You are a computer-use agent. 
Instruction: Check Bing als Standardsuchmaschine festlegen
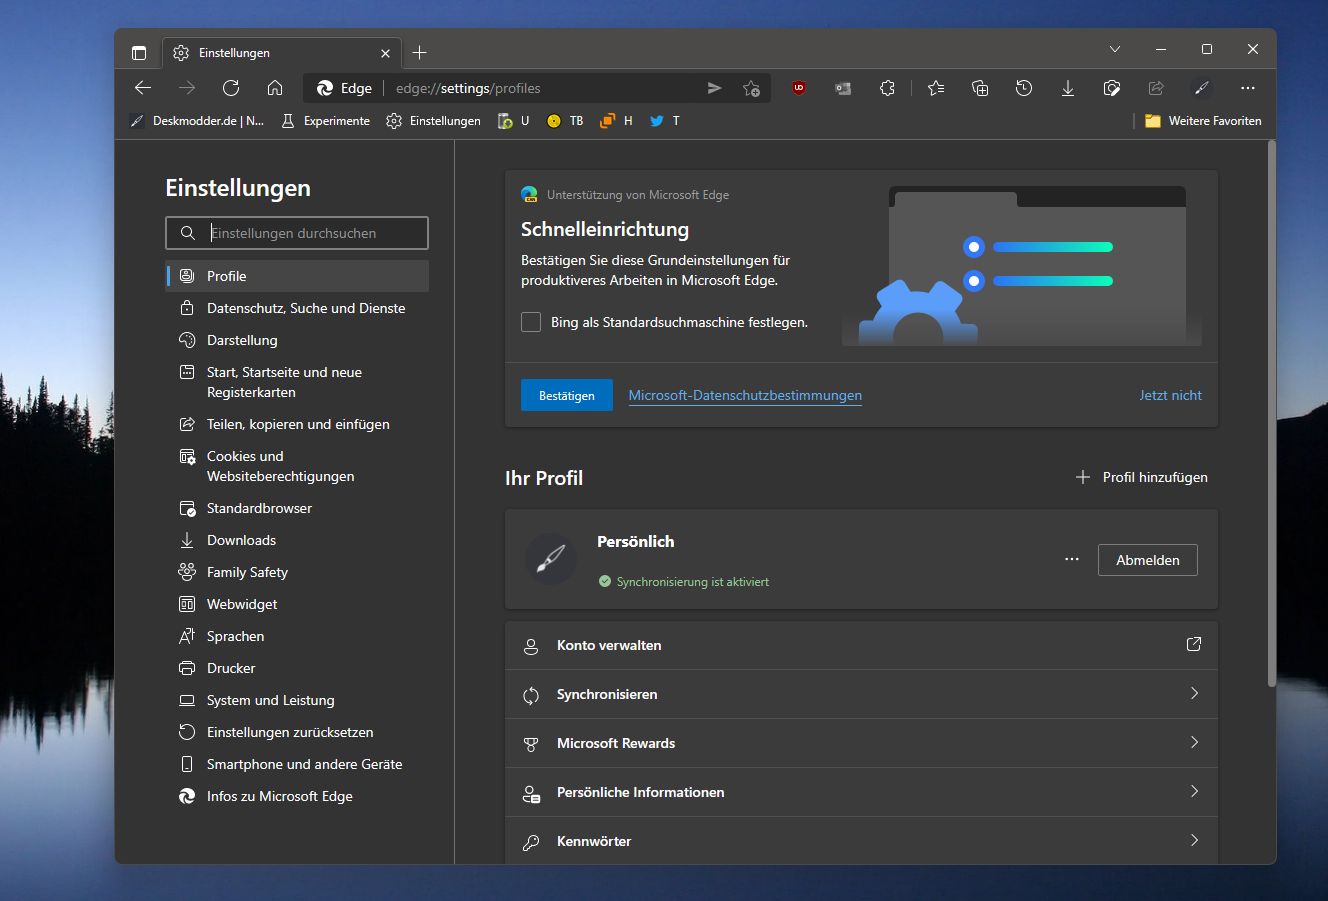click(531, 322)
